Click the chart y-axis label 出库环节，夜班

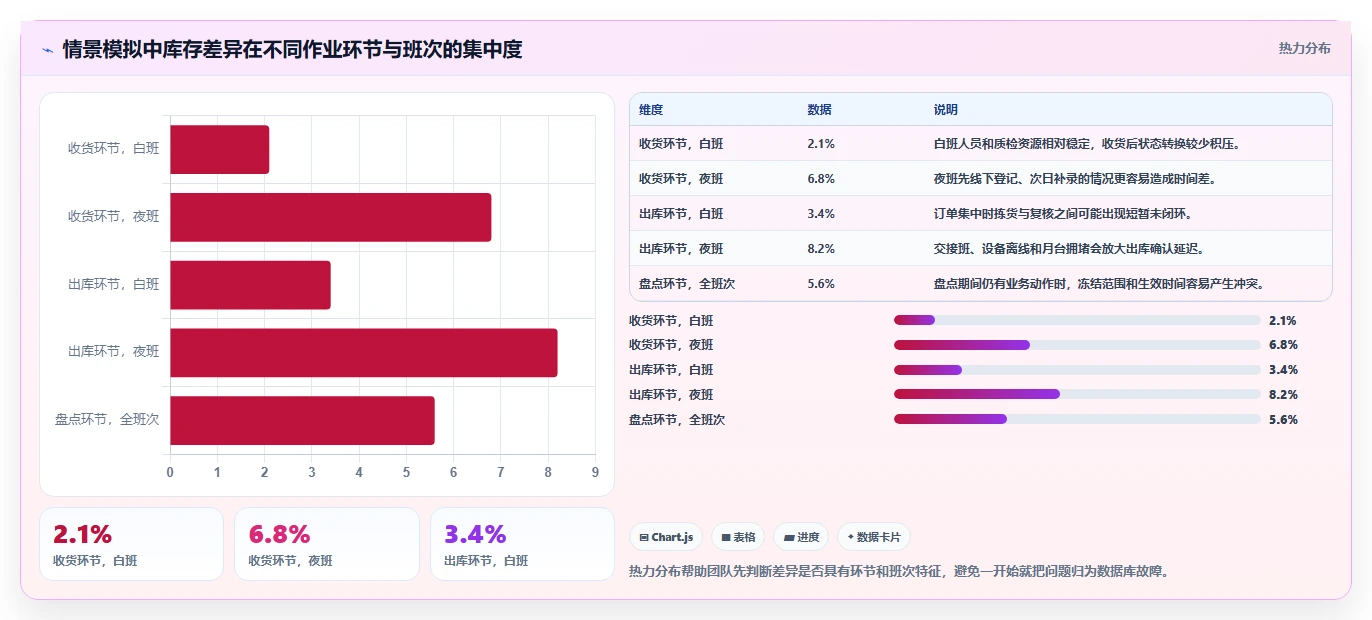pyautogui.click(x=113, y=352)
